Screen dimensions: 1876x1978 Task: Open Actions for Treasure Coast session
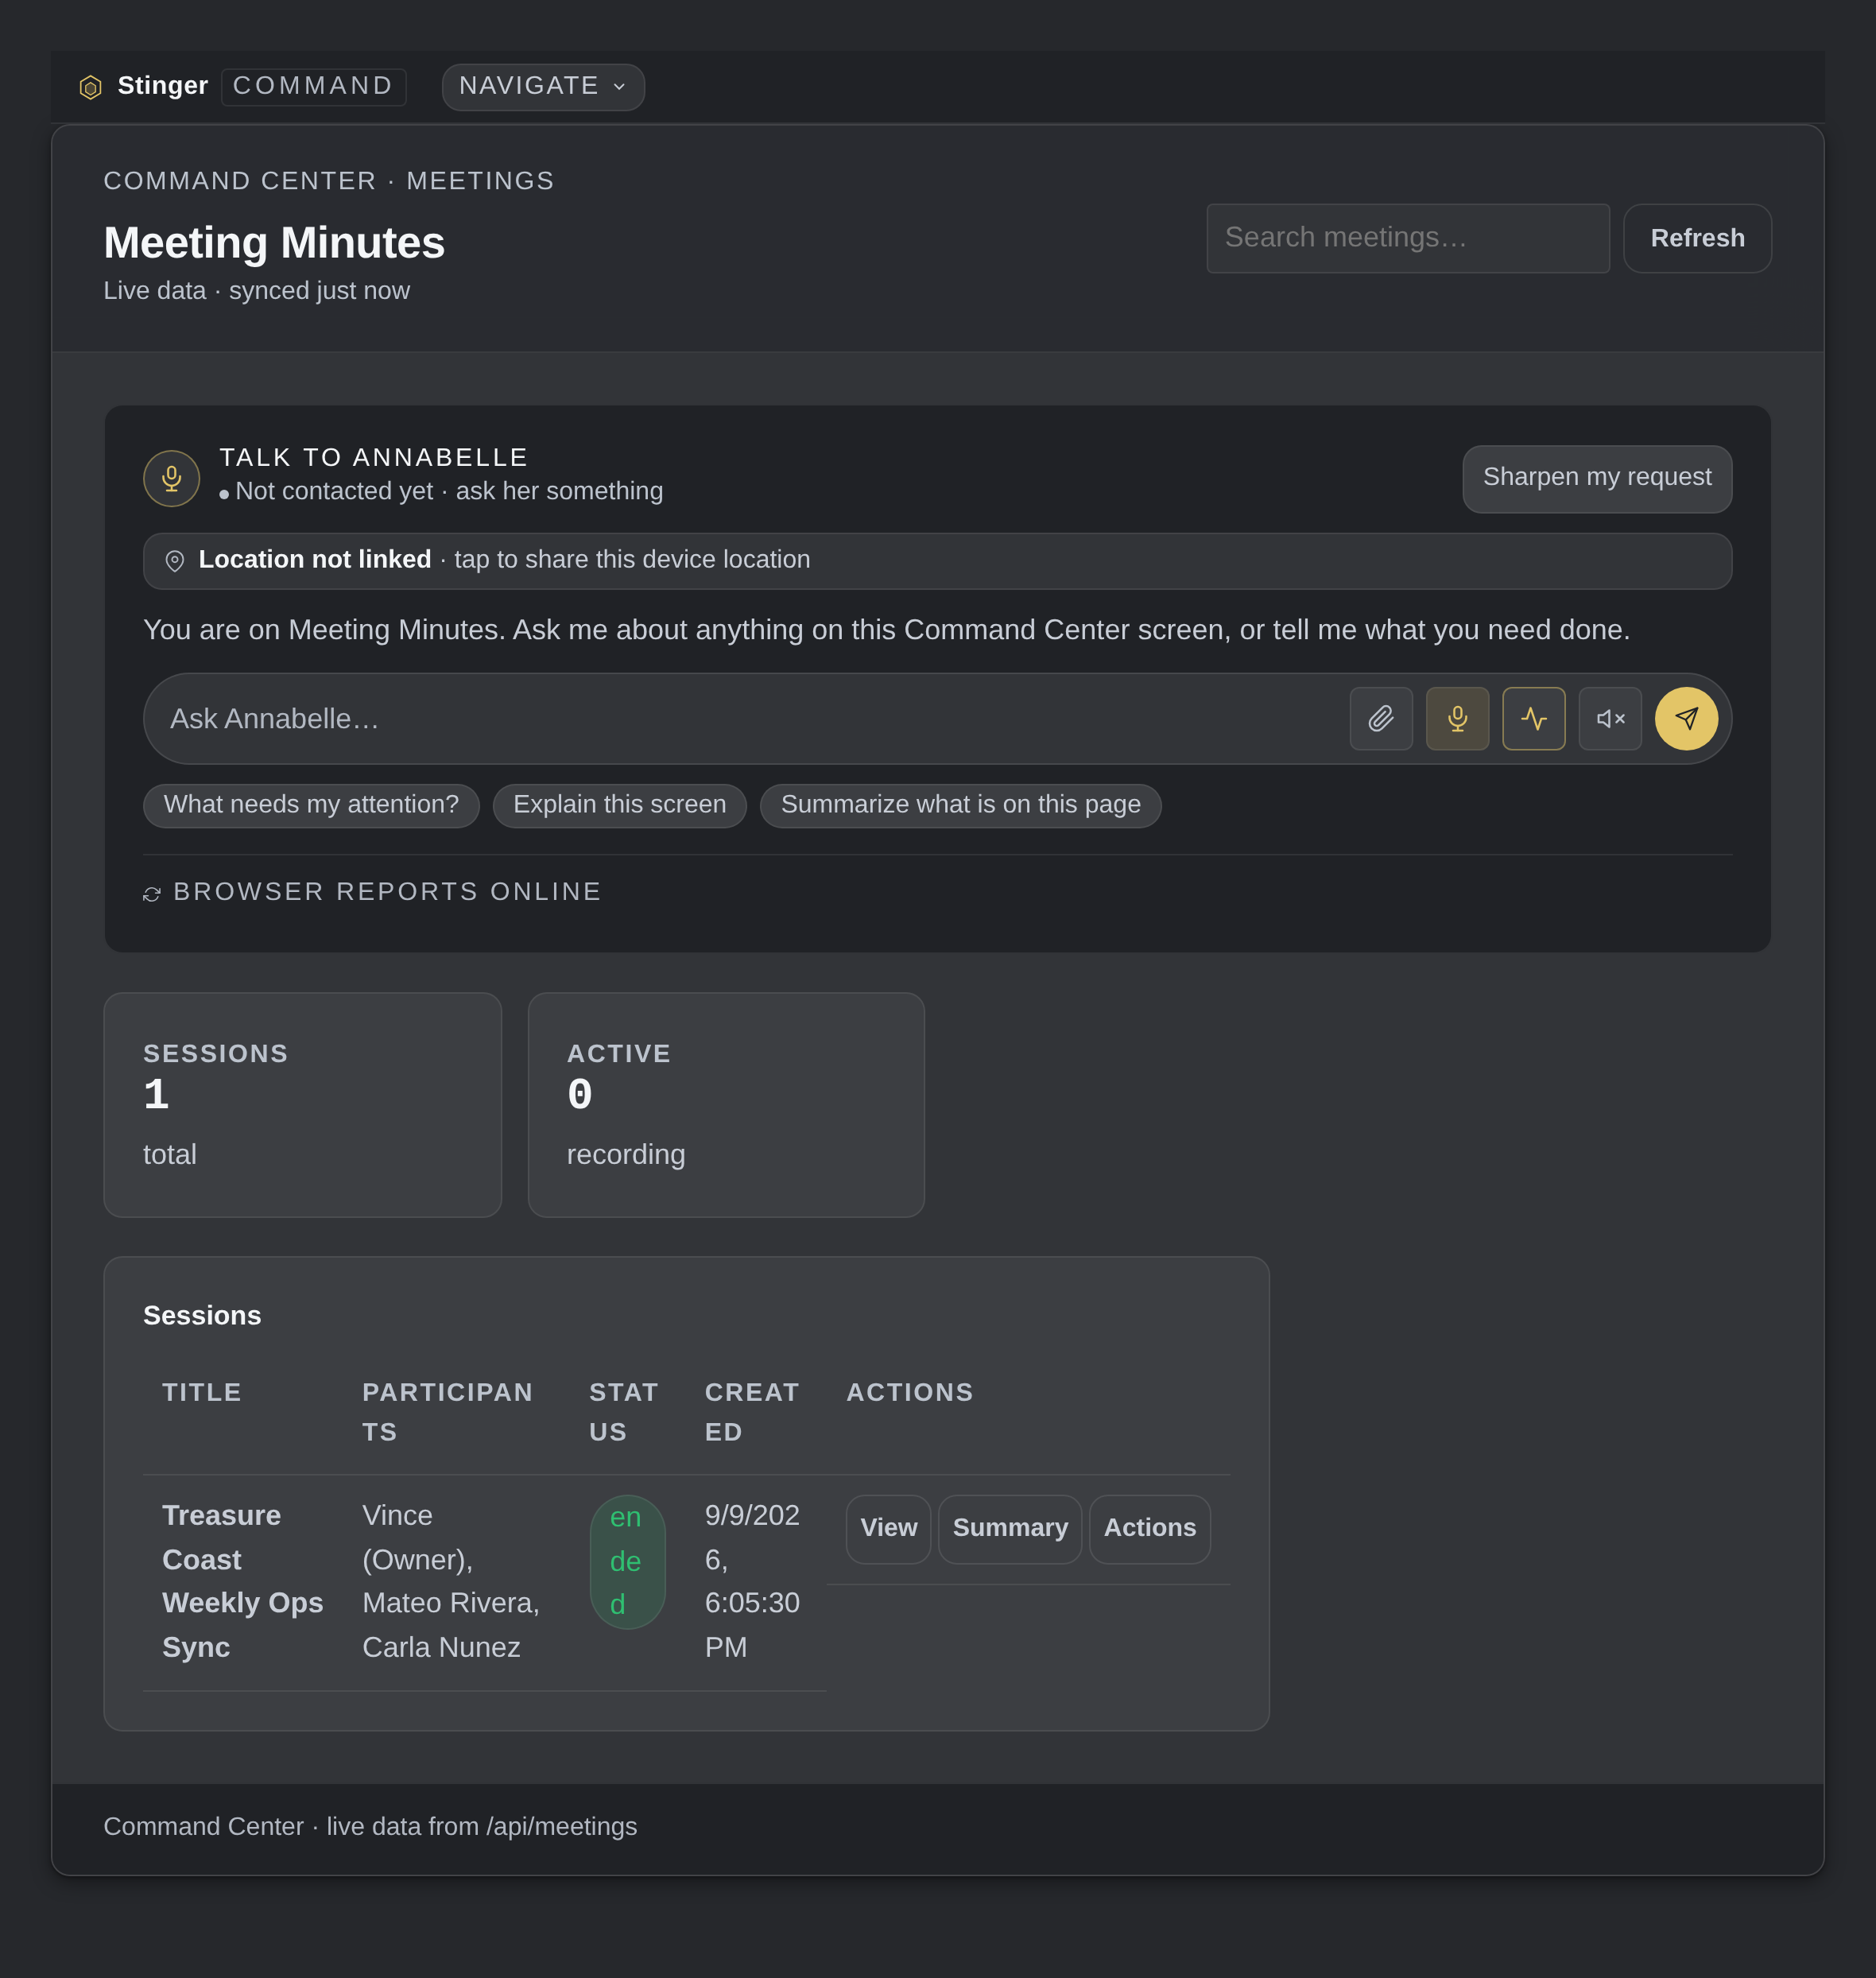1149,1528
